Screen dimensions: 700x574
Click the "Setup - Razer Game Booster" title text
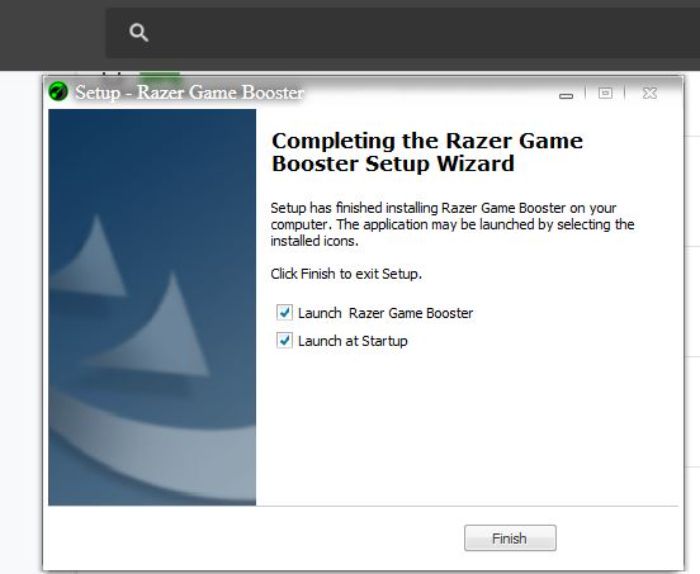click(x=189, y=92)
